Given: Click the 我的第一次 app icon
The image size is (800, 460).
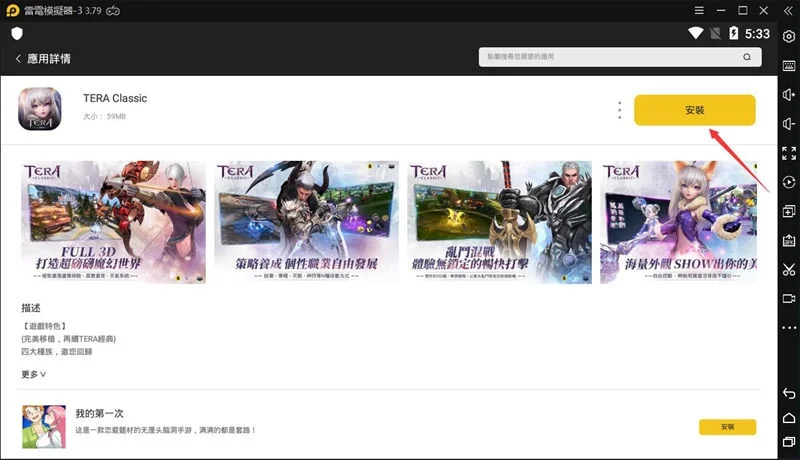Looking at the screenshot, I should 44,427.
